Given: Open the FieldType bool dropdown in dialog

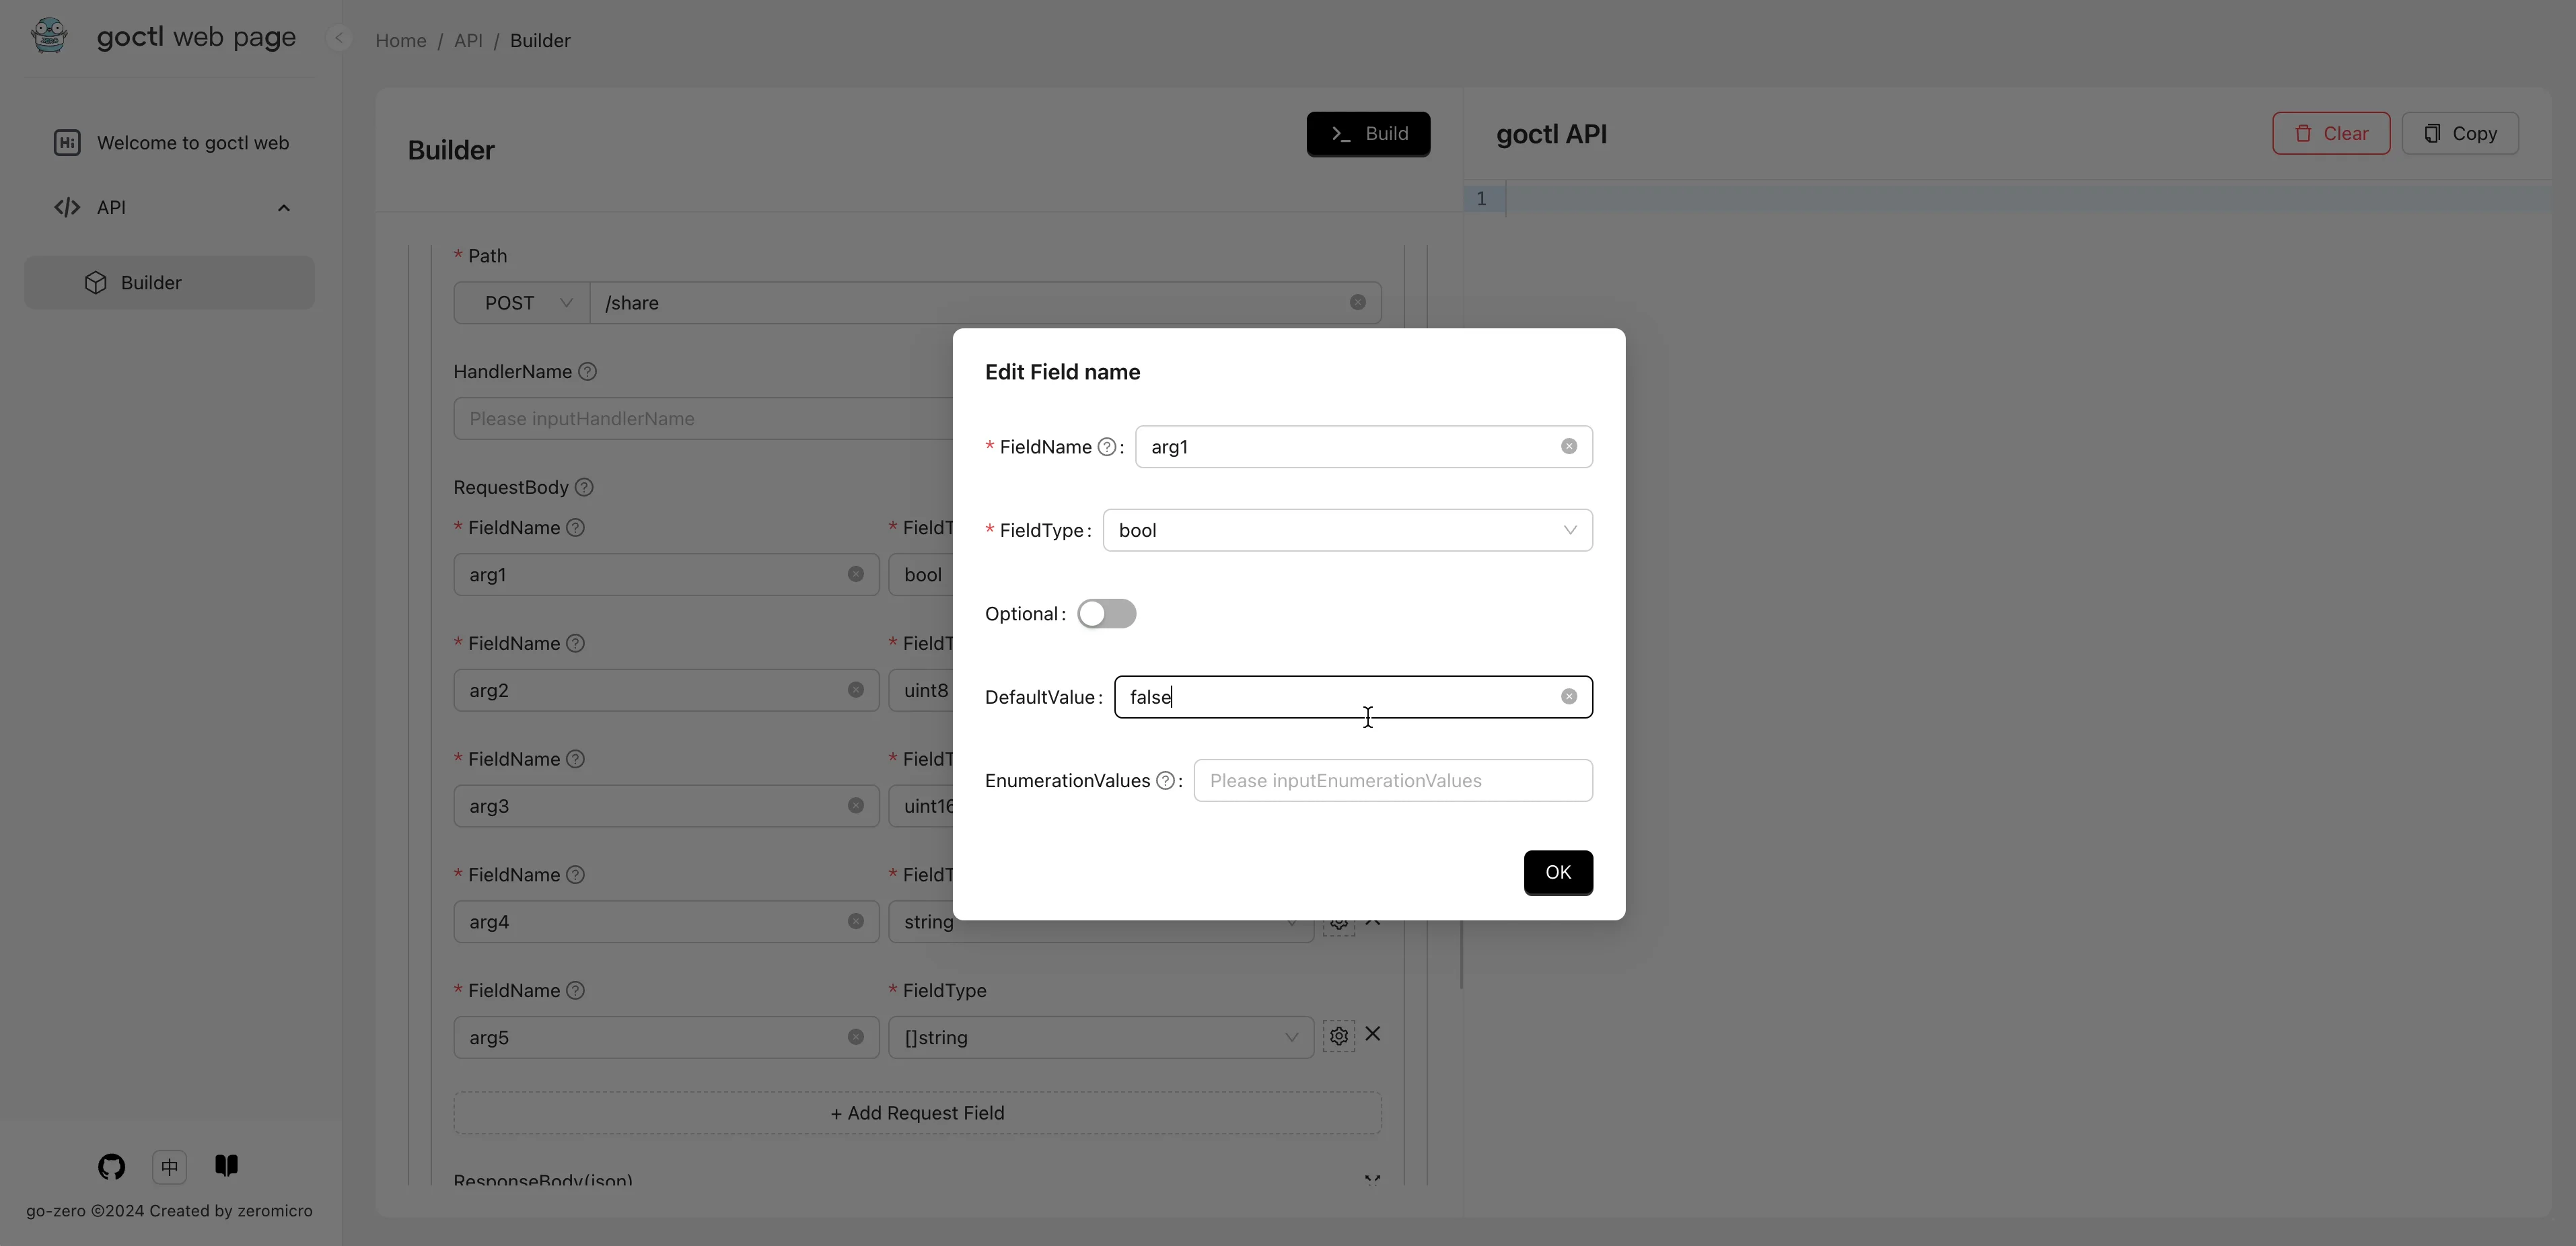Looking at the screenshot, I should (x=1347, y=530).
